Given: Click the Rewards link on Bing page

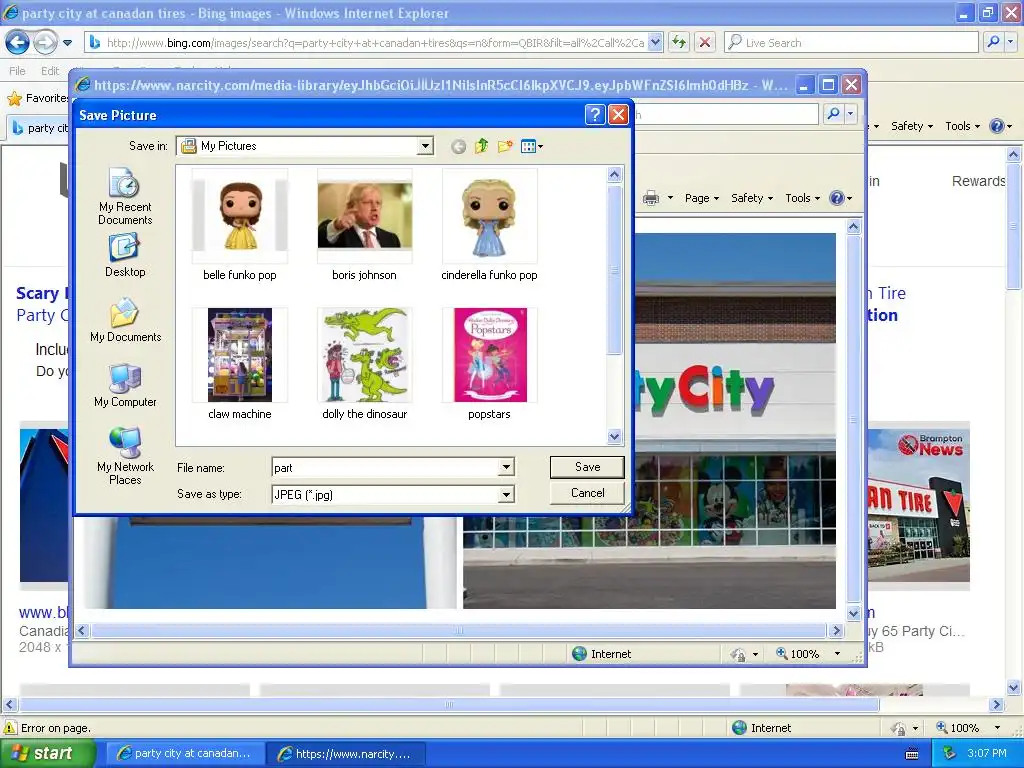Looking at the screenshot, I should (x=978, y=181).
